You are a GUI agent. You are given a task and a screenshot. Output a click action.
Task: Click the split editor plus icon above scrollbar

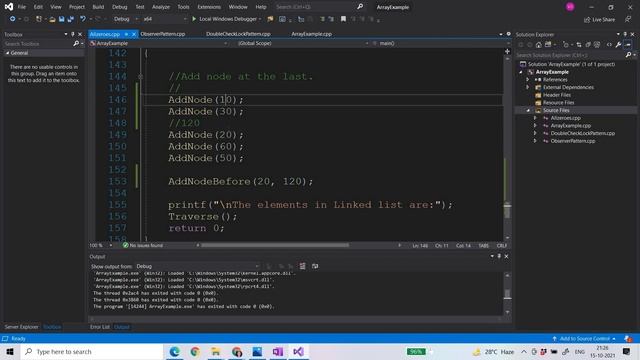507,51
